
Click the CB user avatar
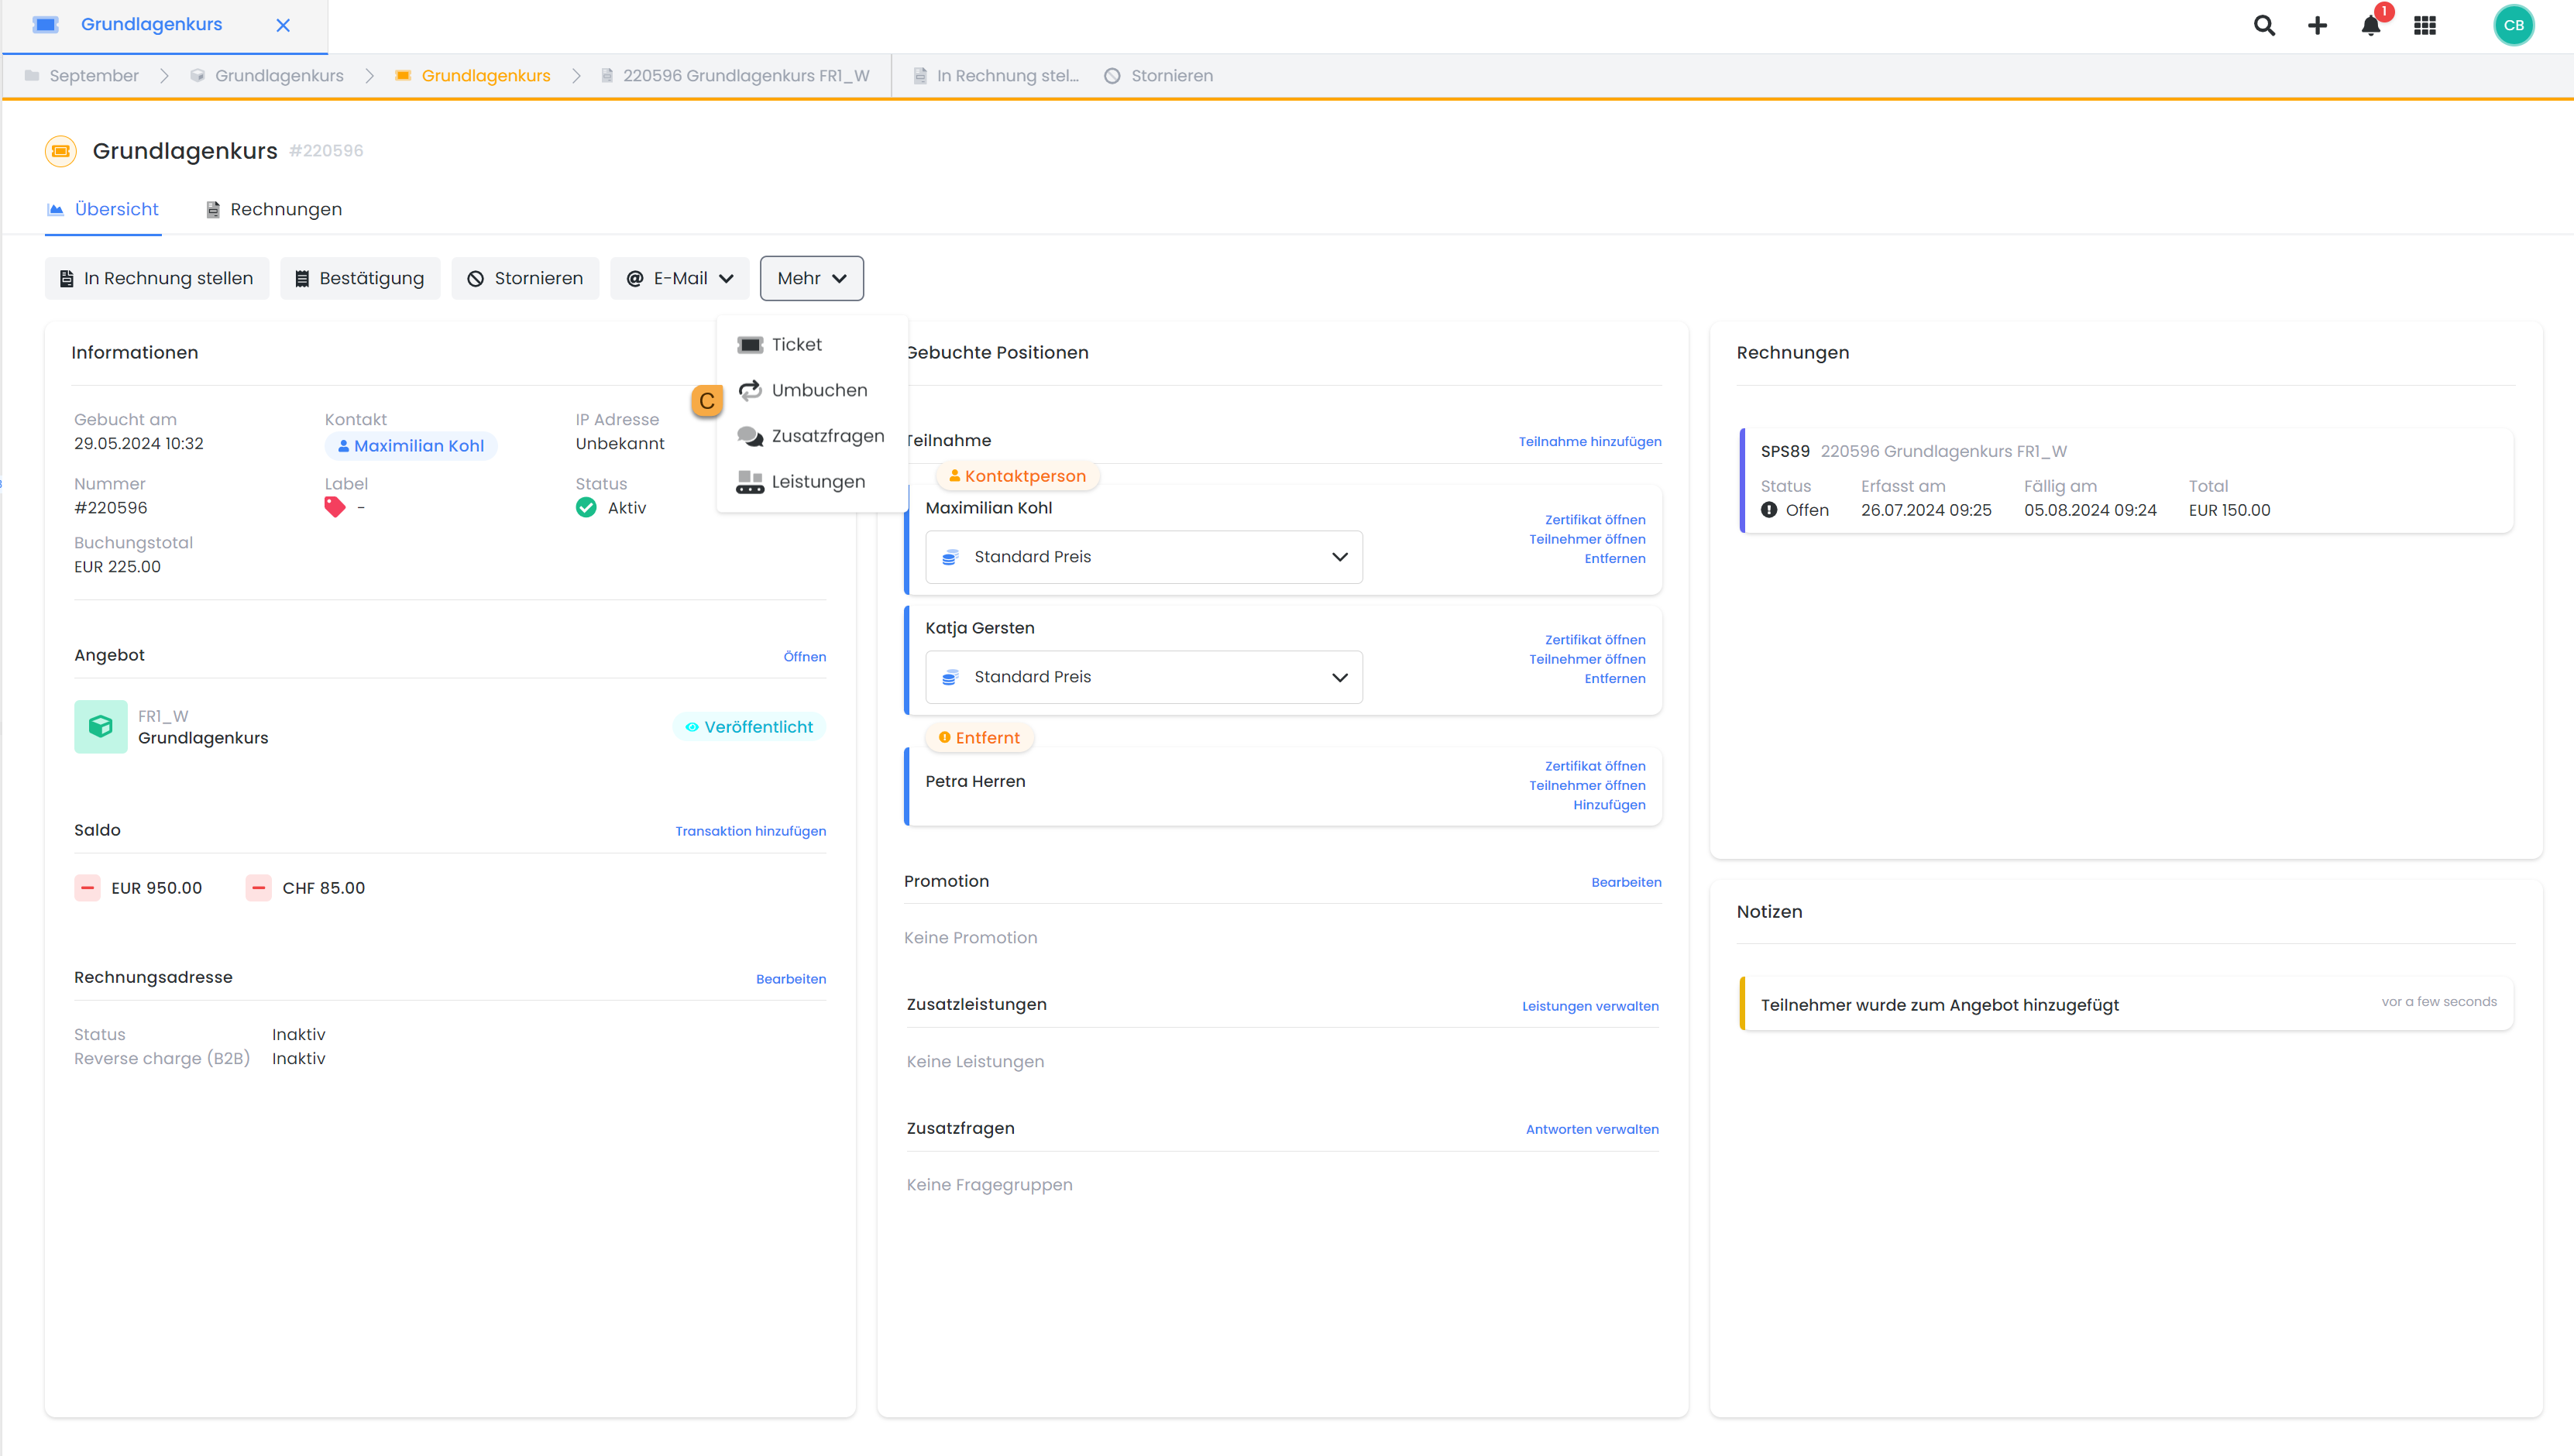(x=2513, y=26)
